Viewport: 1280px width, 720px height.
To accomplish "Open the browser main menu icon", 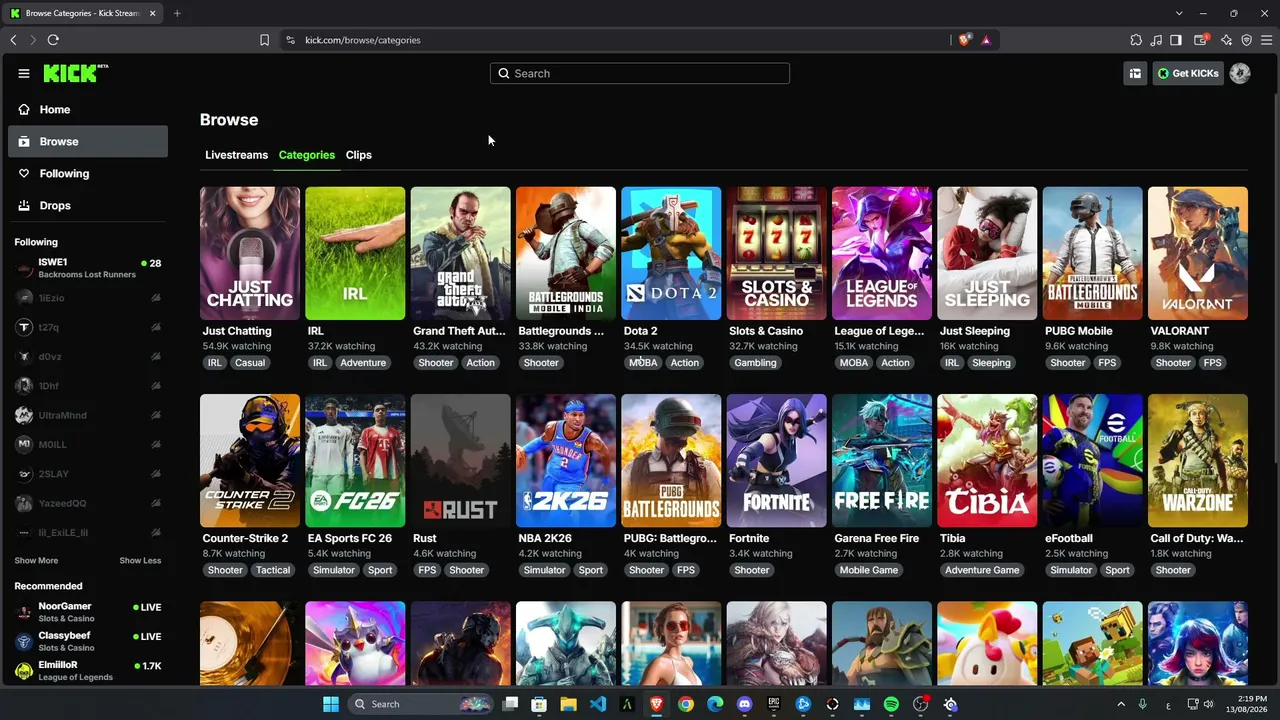I will coord(1266,40).
